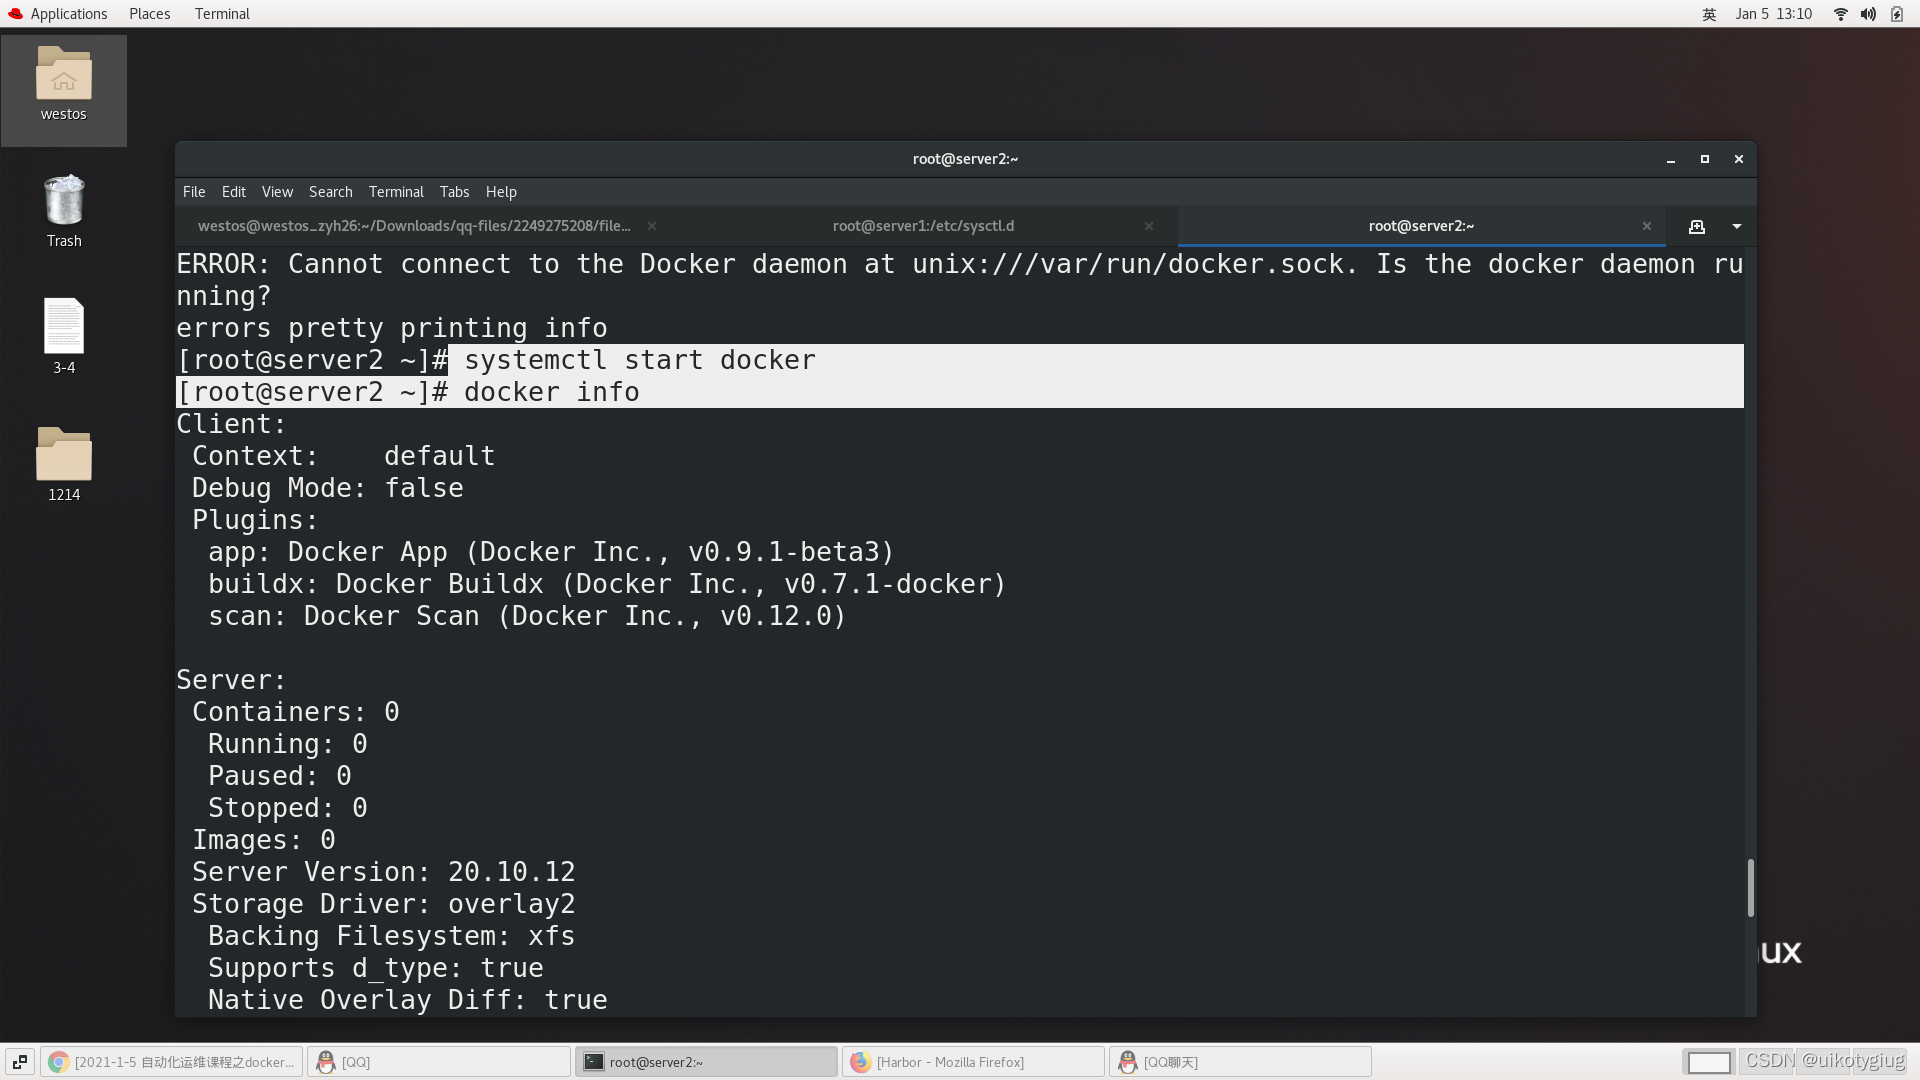1920x1080 pixels.
Task: Click the buildx: Docker Buildx plugin line
Action: click(x=607, y=584)
